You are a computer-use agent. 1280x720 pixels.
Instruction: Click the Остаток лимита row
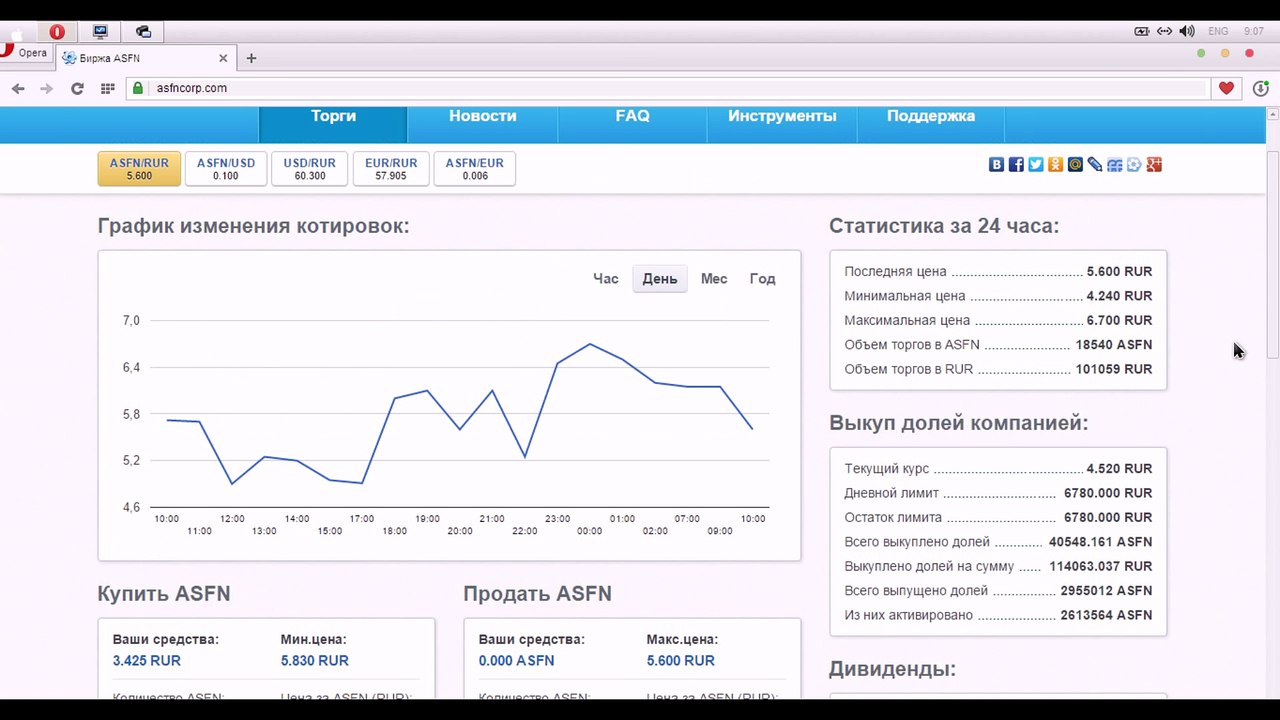coord(998,518)
